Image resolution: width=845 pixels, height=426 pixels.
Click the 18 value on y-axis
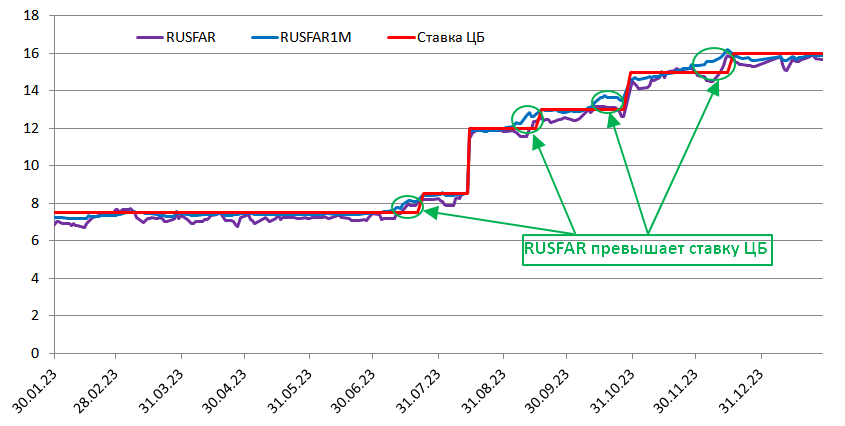point(30,16)
